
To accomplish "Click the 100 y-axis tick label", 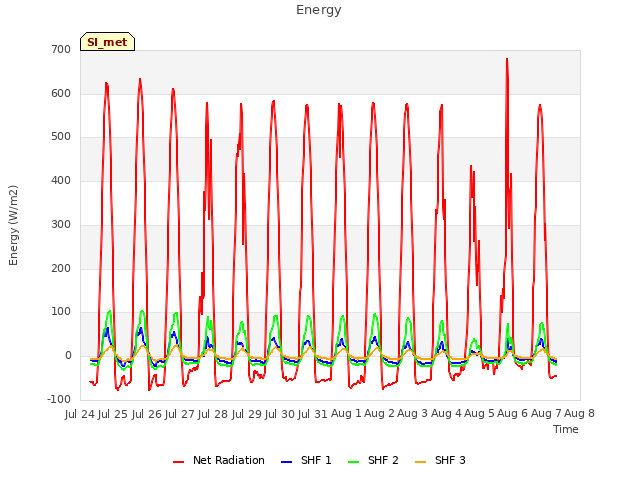I will (x=61, y=312).
